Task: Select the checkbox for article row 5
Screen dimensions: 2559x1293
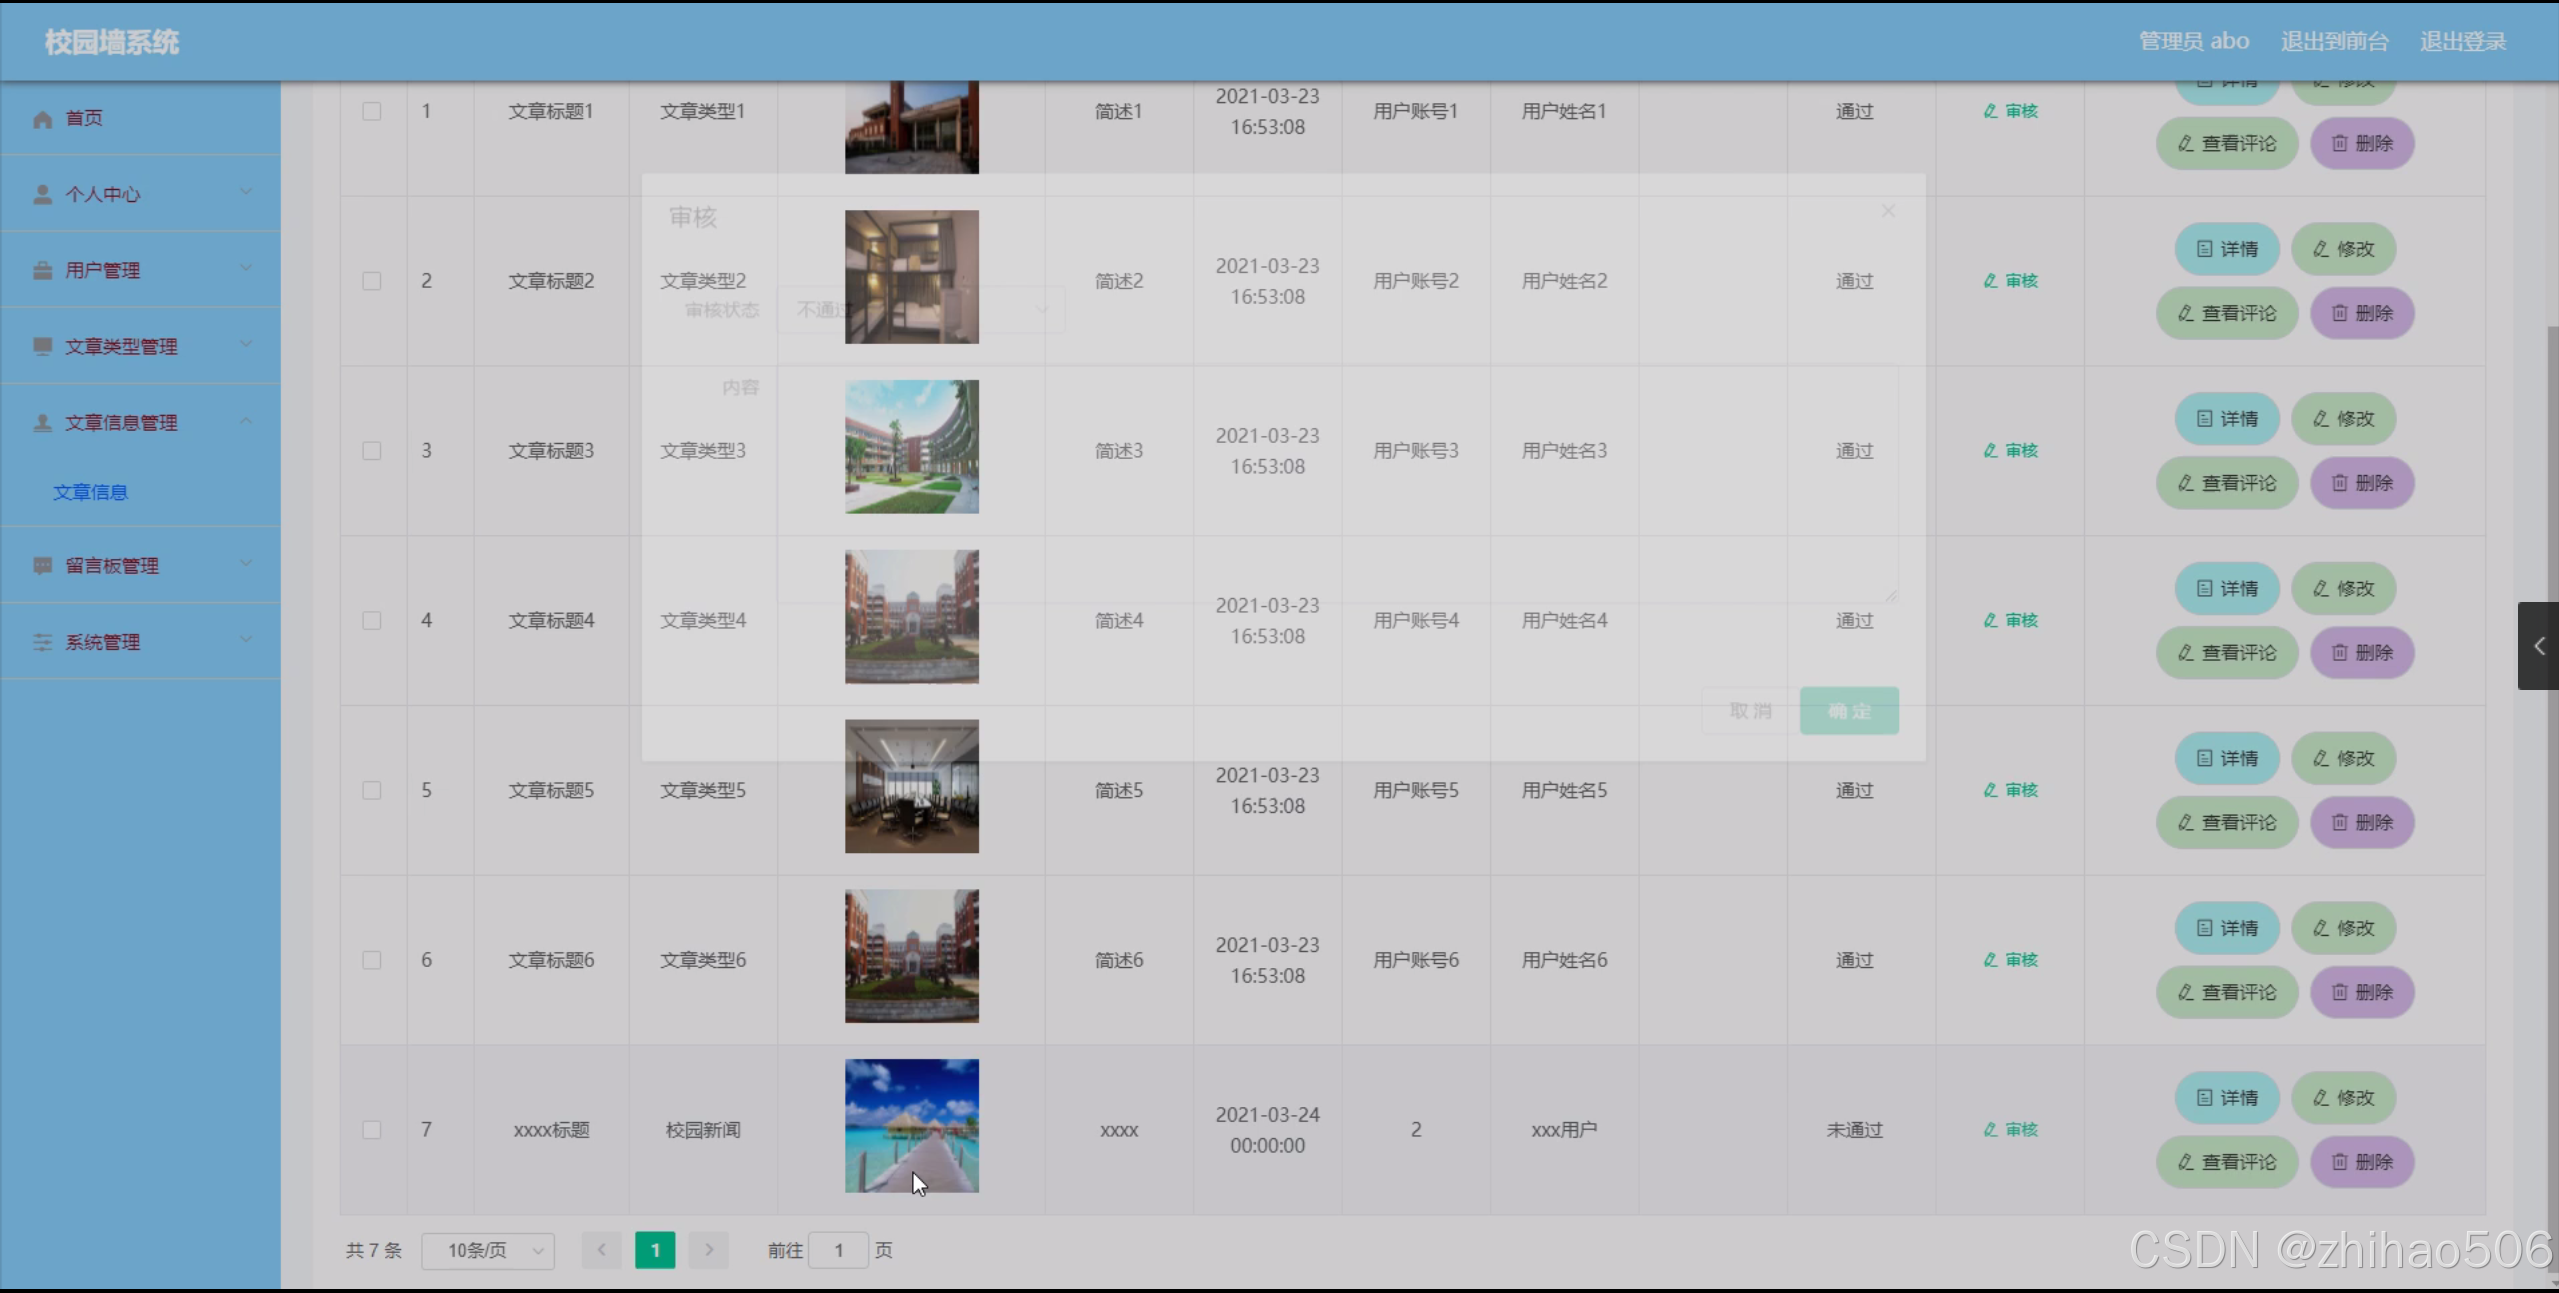Action: pos(372,790)
